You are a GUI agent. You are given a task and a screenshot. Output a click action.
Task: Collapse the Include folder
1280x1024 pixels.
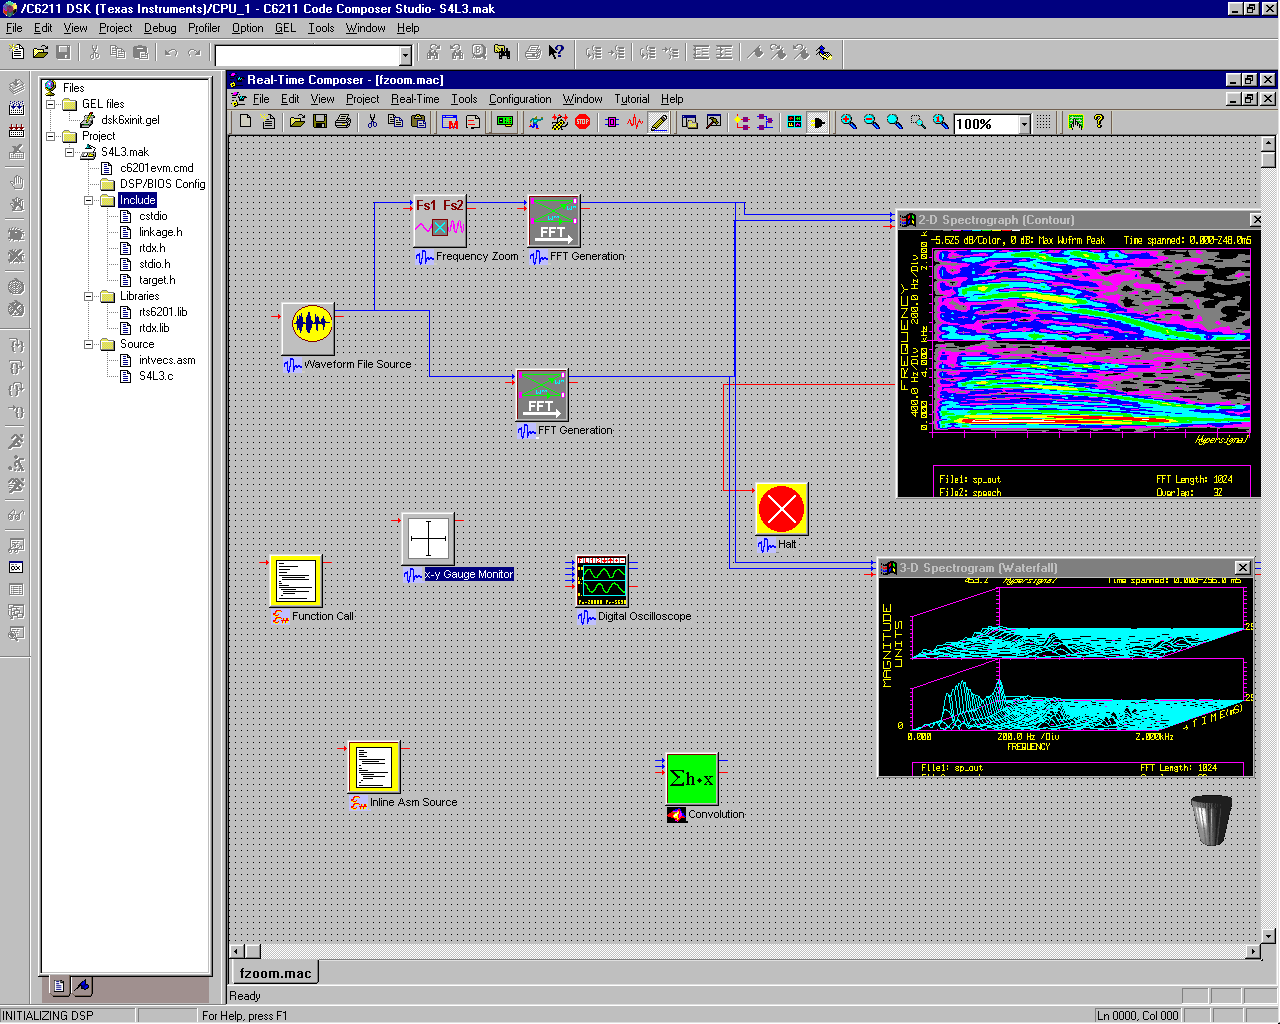[x=89, y=200]
